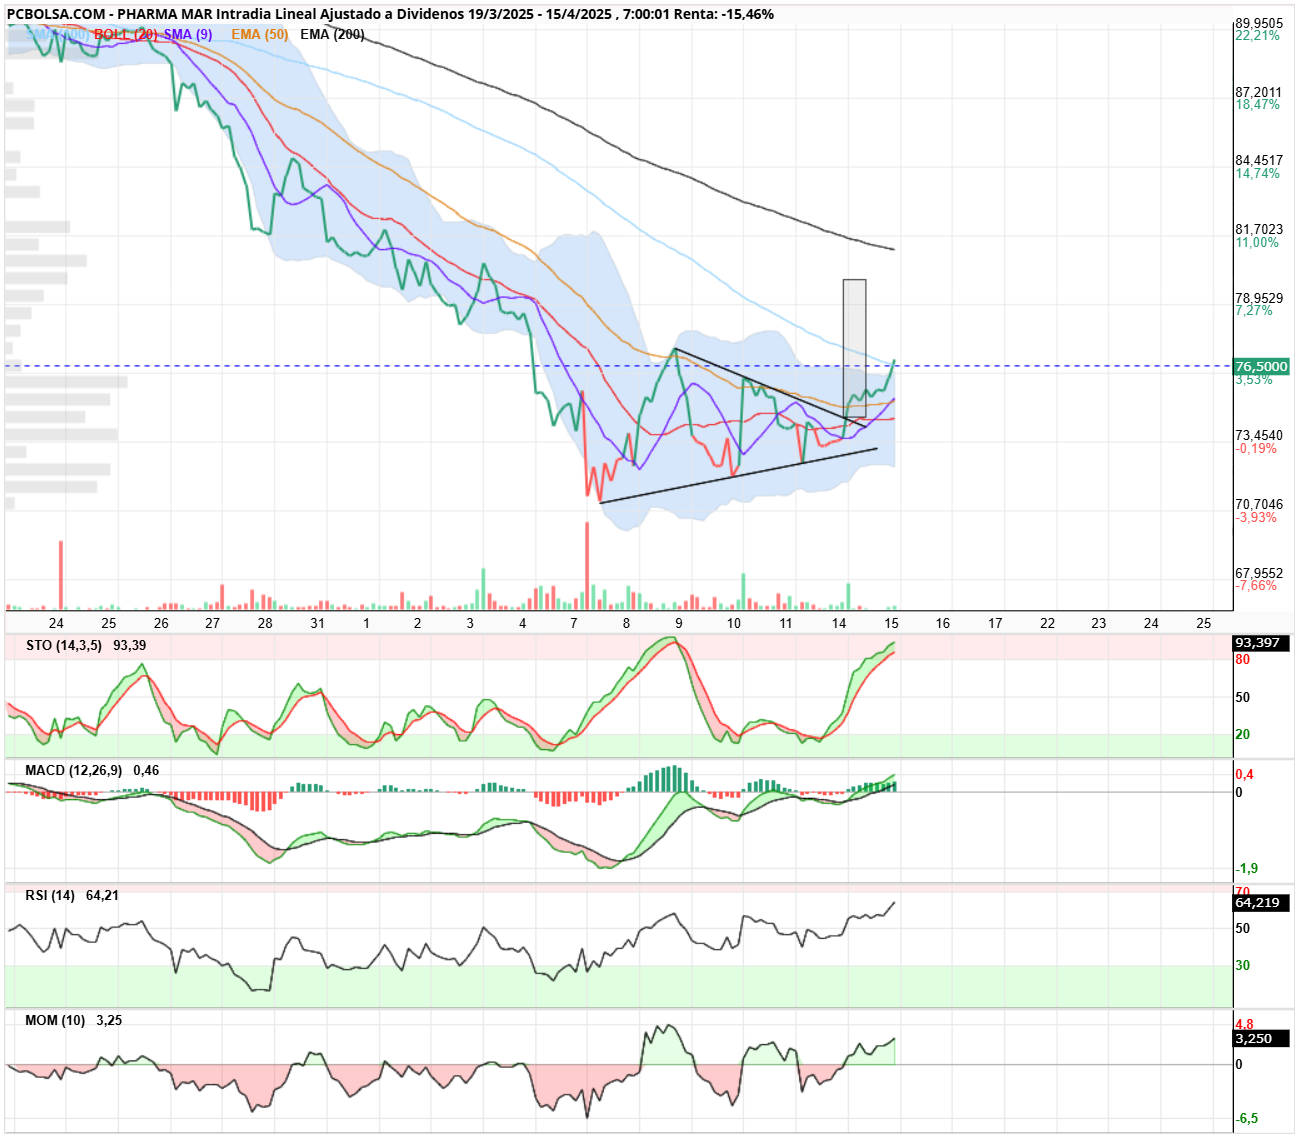Viewport: 1299px width, 1138px height.
Task: Click date label 27 on the time axis
Action: (x=213, y=623)
